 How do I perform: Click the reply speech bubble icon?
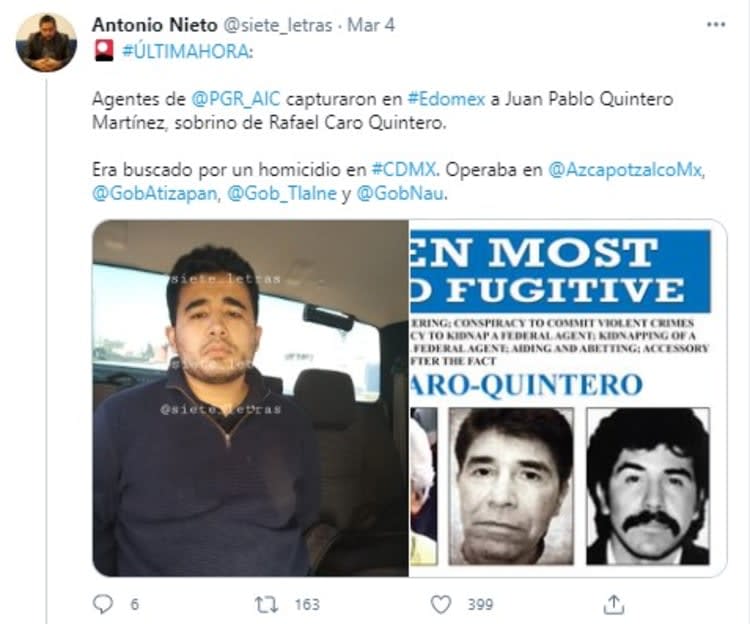pos(102,604)
